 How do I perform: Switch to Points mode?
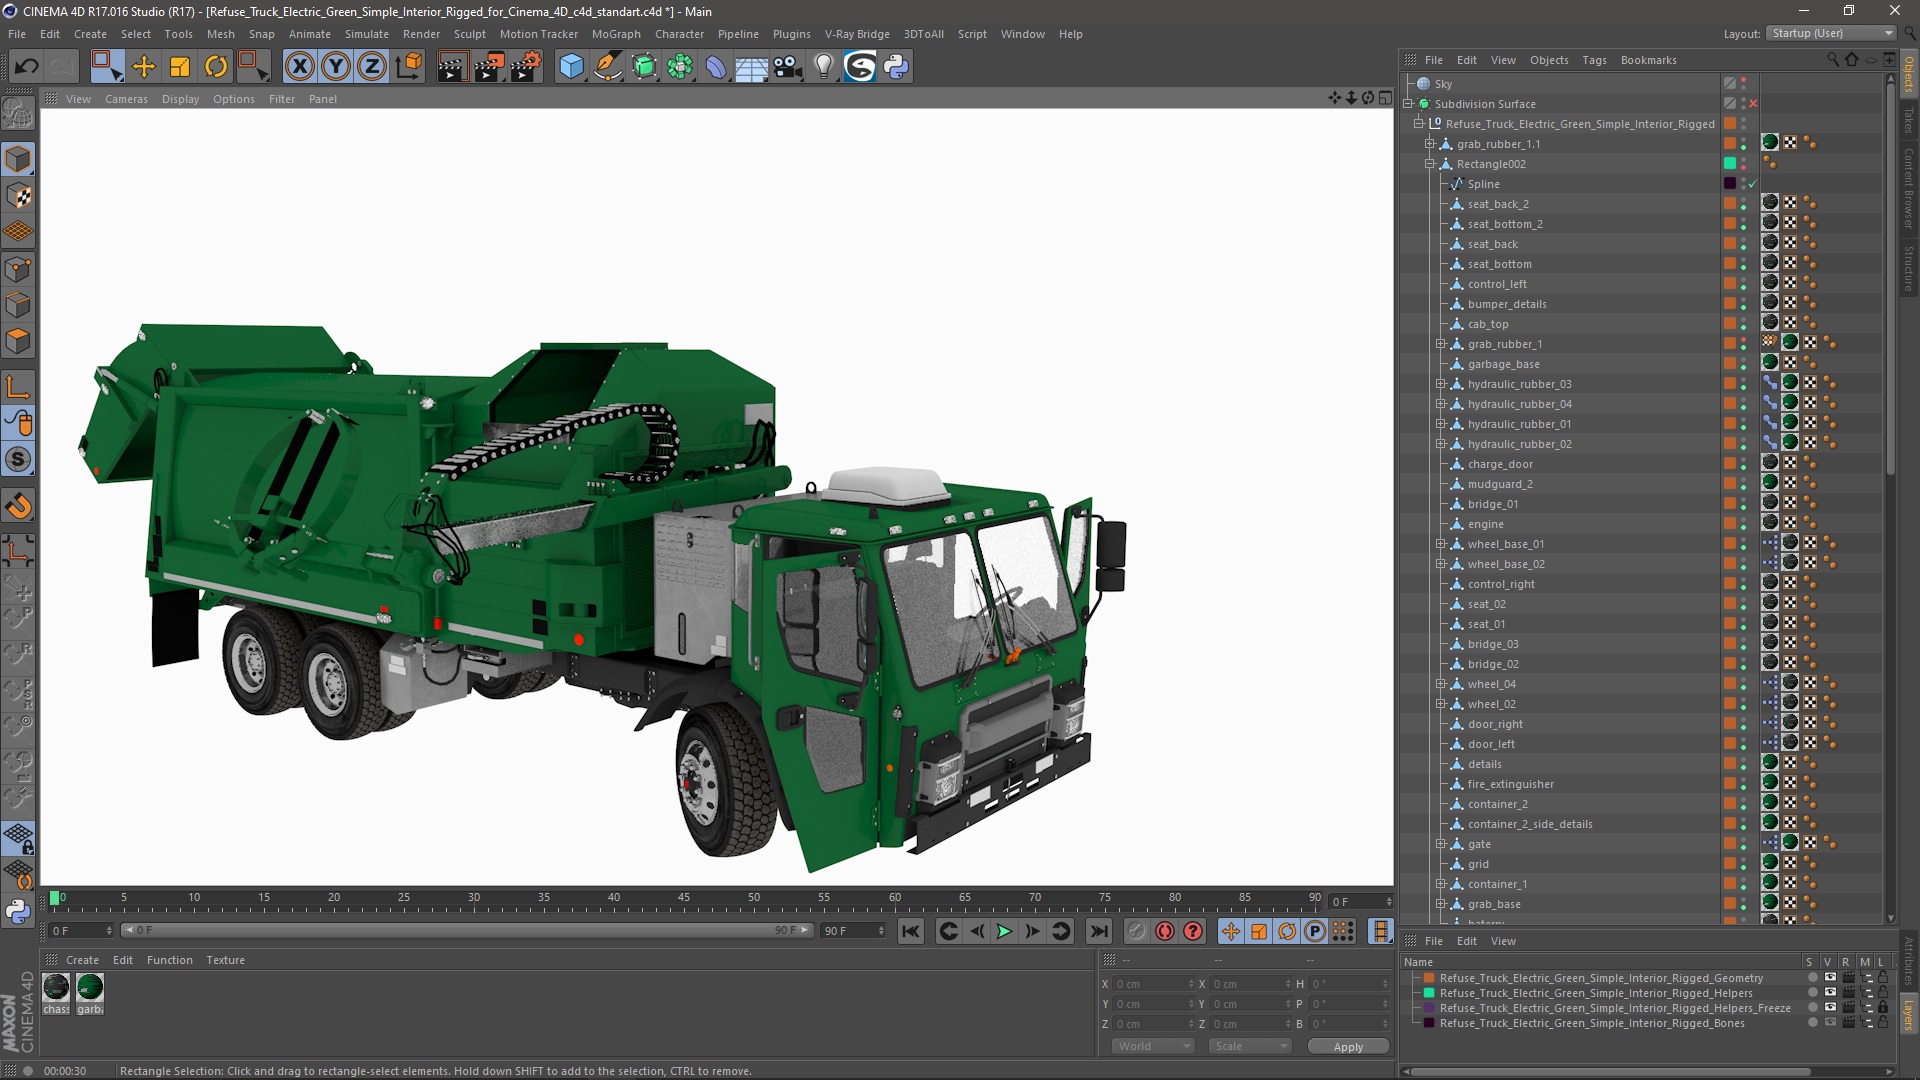[18, 269]
